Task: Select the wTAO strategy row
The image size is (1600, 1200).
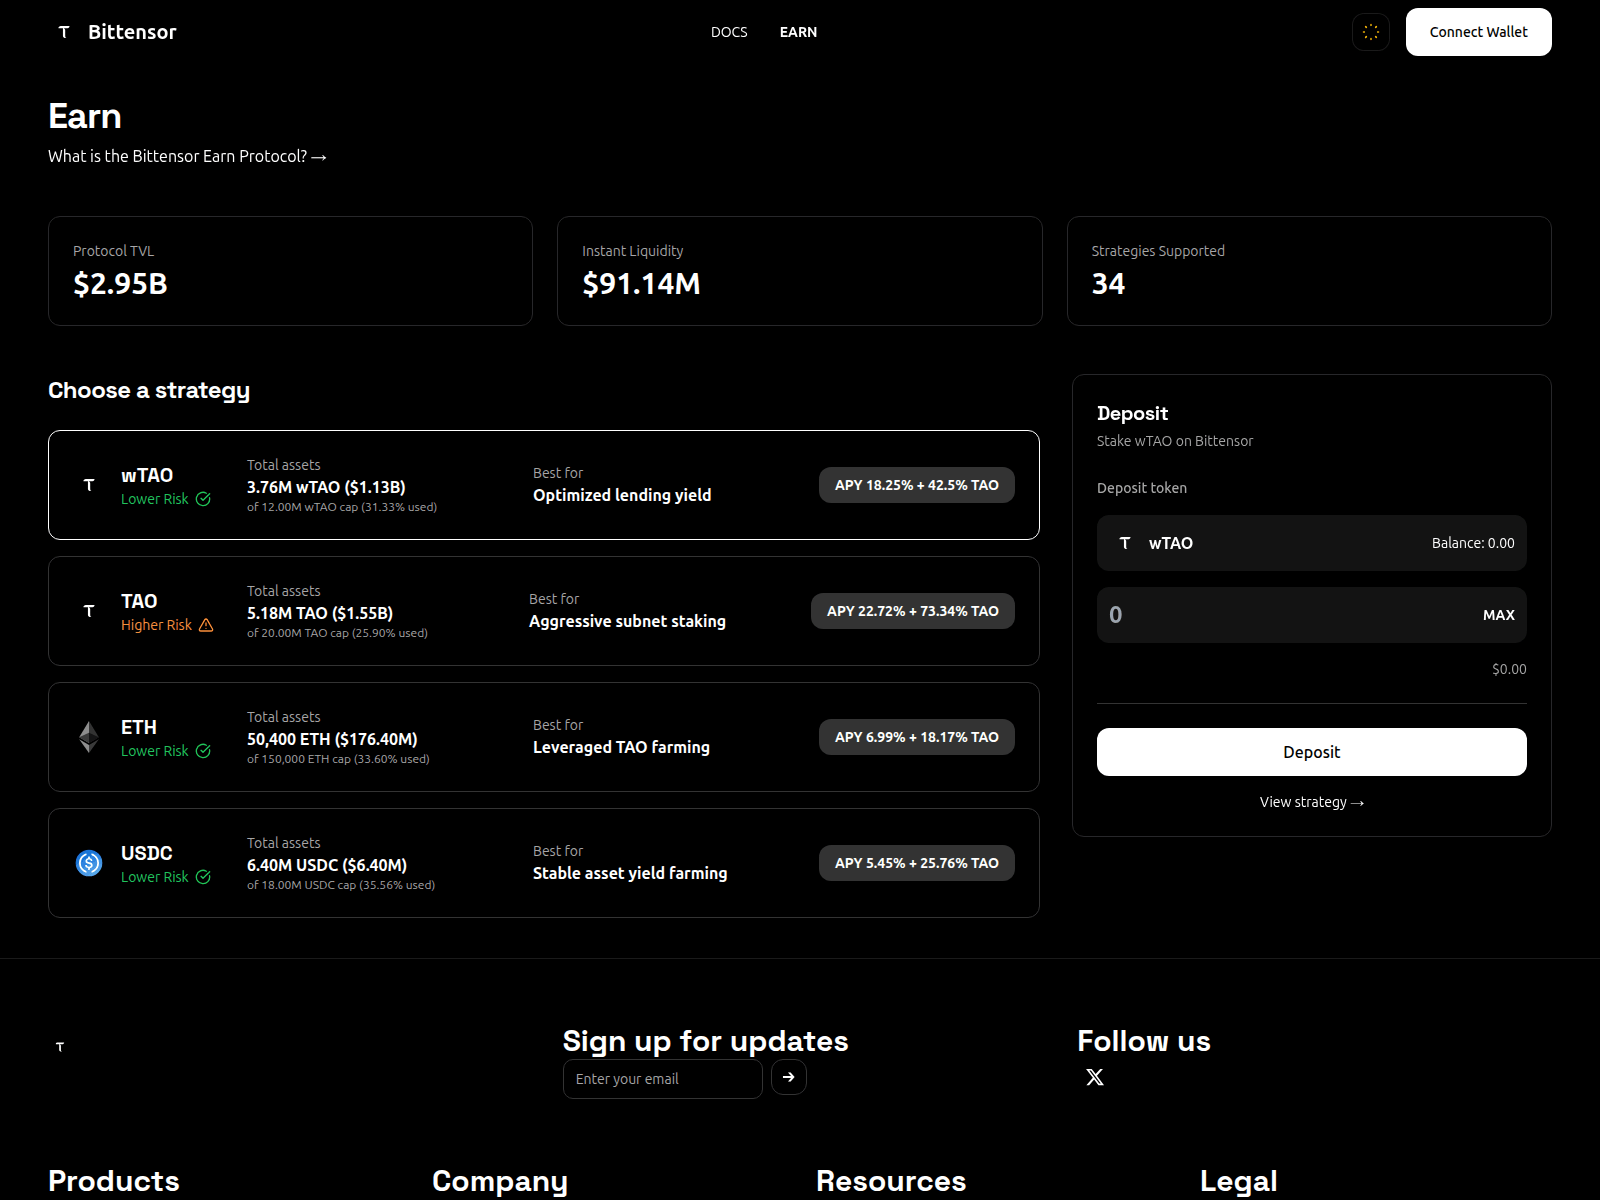Action: 543,485
